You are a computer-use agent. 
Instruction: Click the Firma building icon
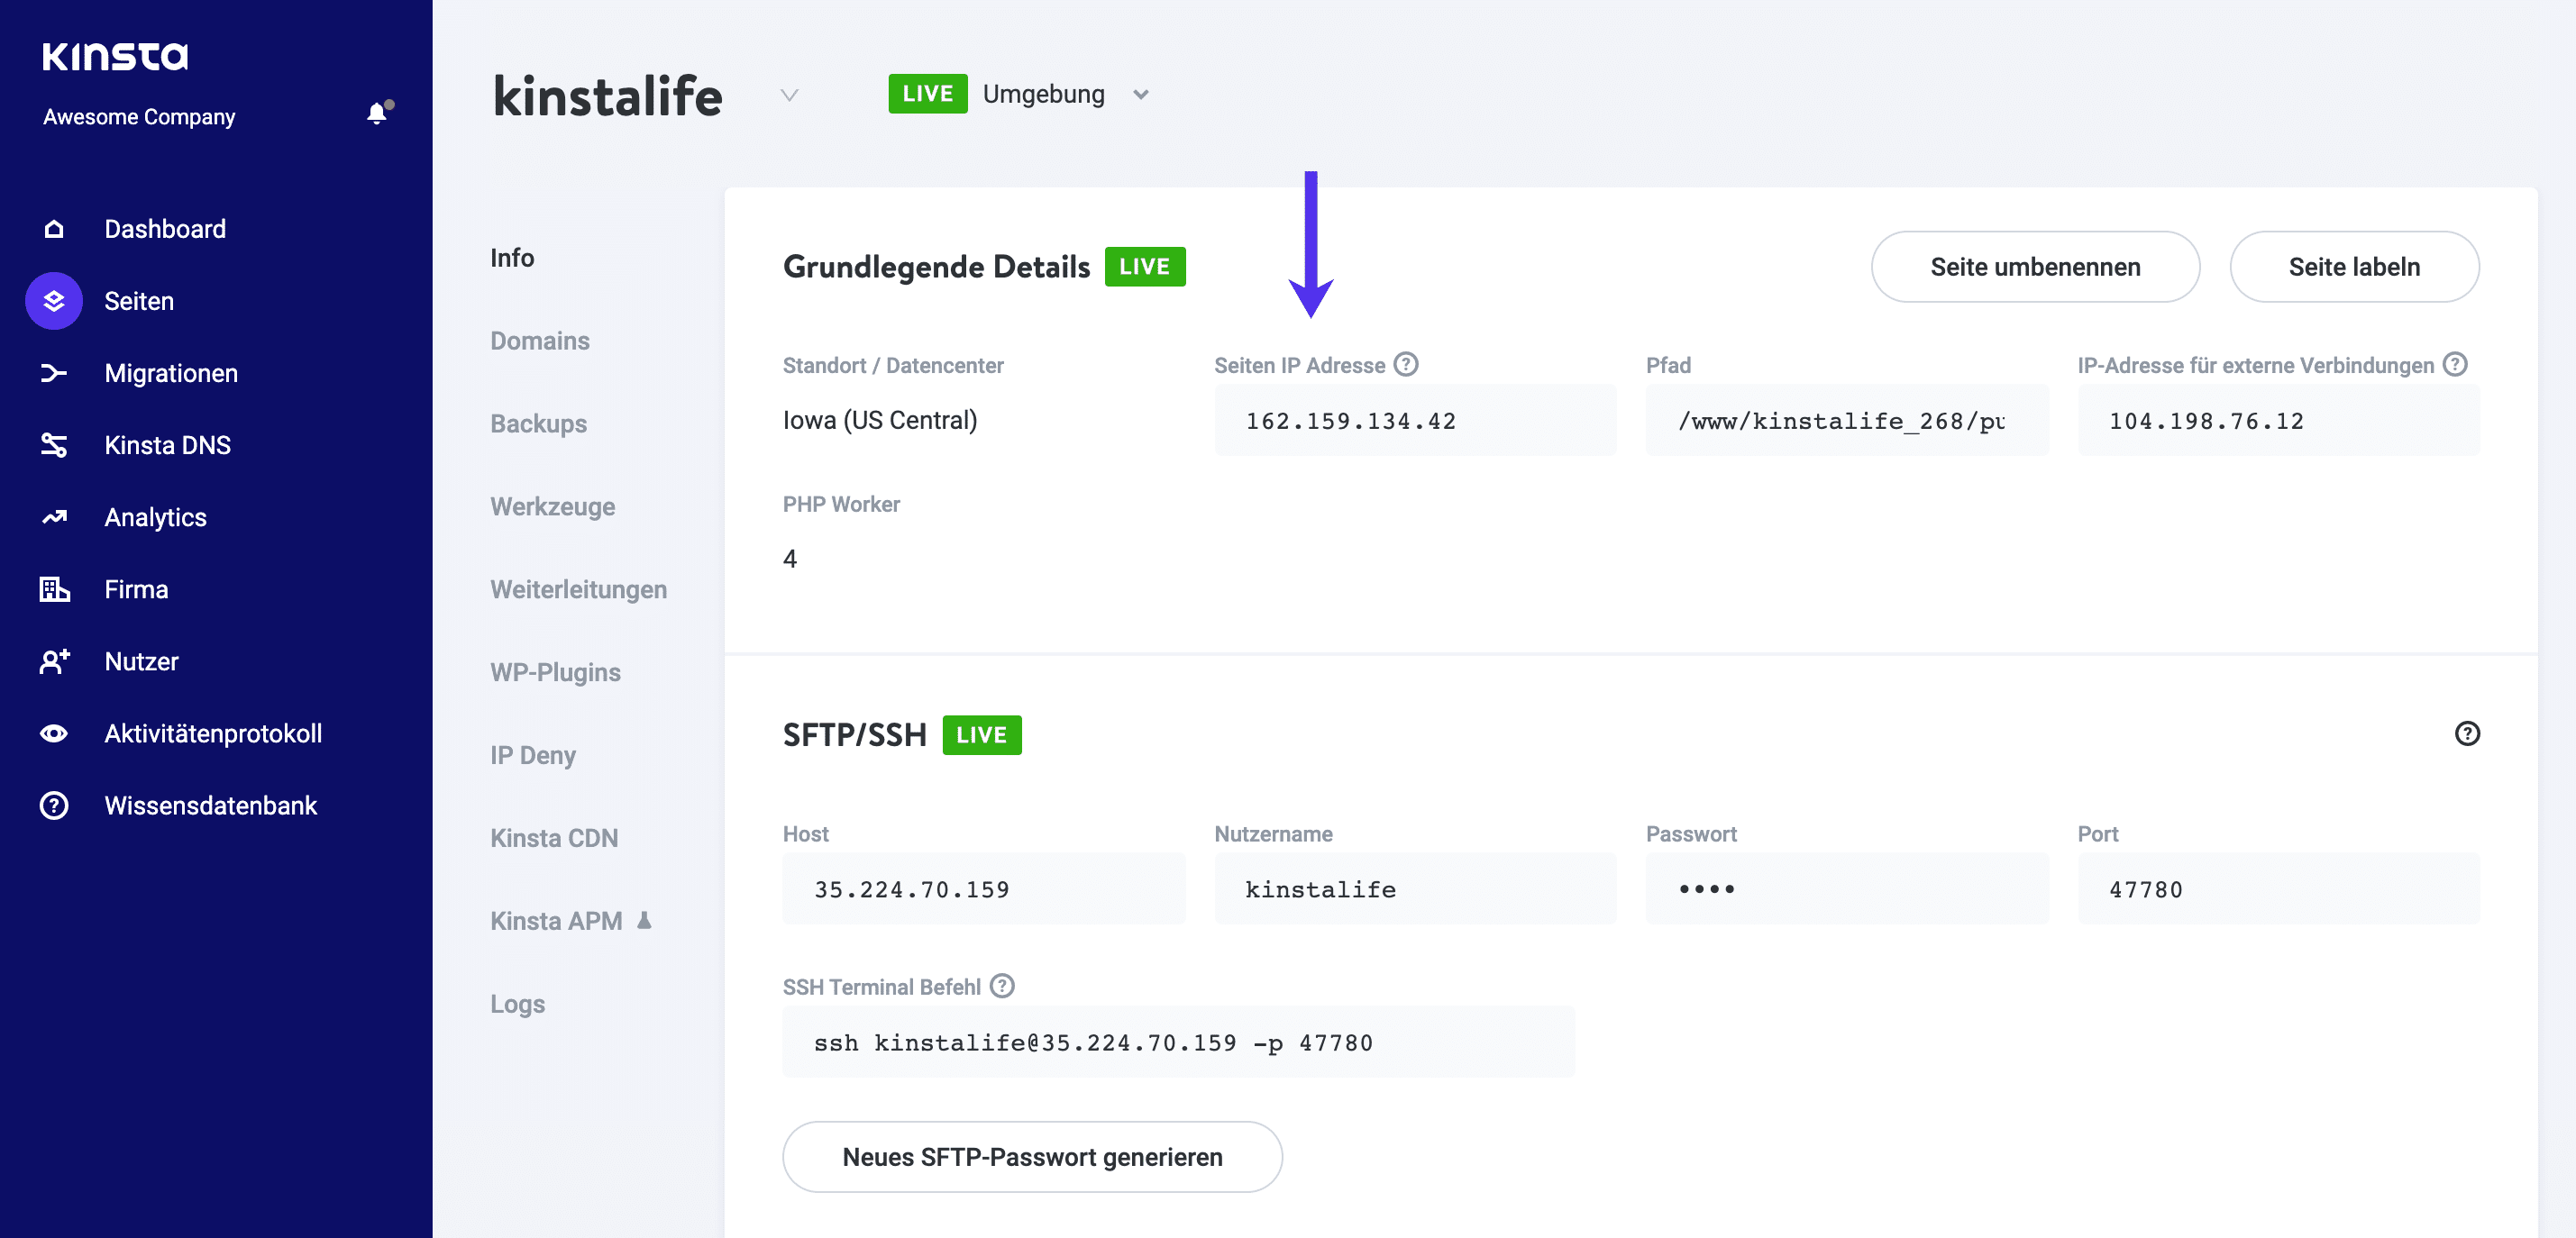tap(53, 589)
